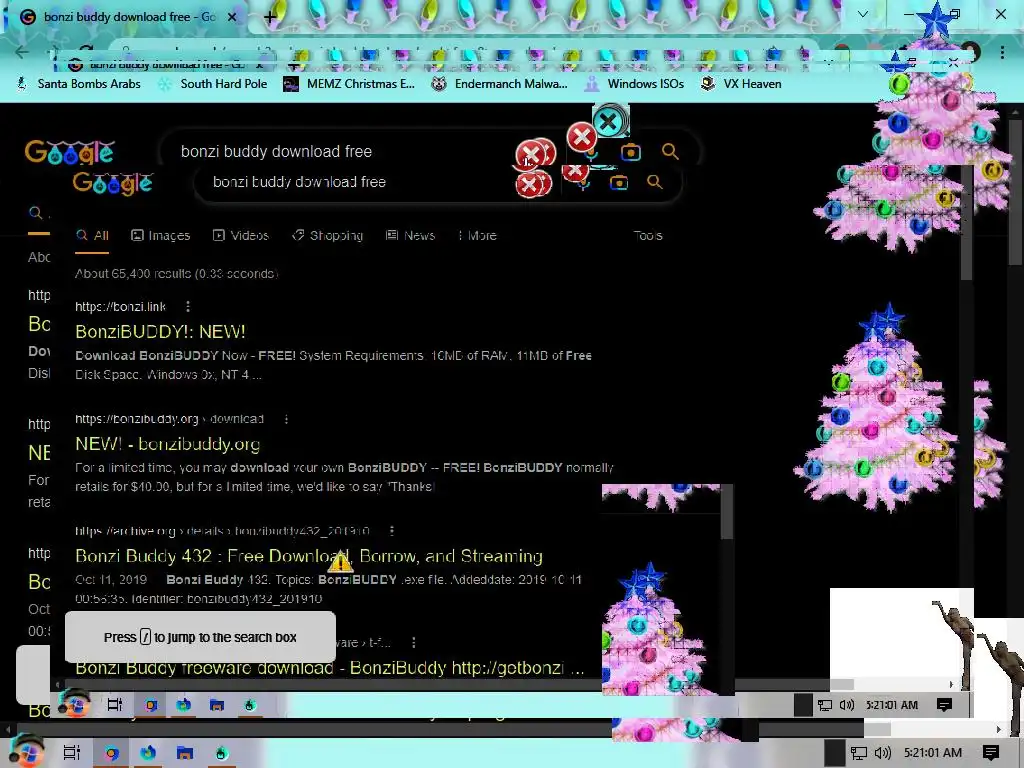This screenshot has height=768, width=1024.
Task: Click green app icon on bottom taskbar
Action: pos(221,753)
